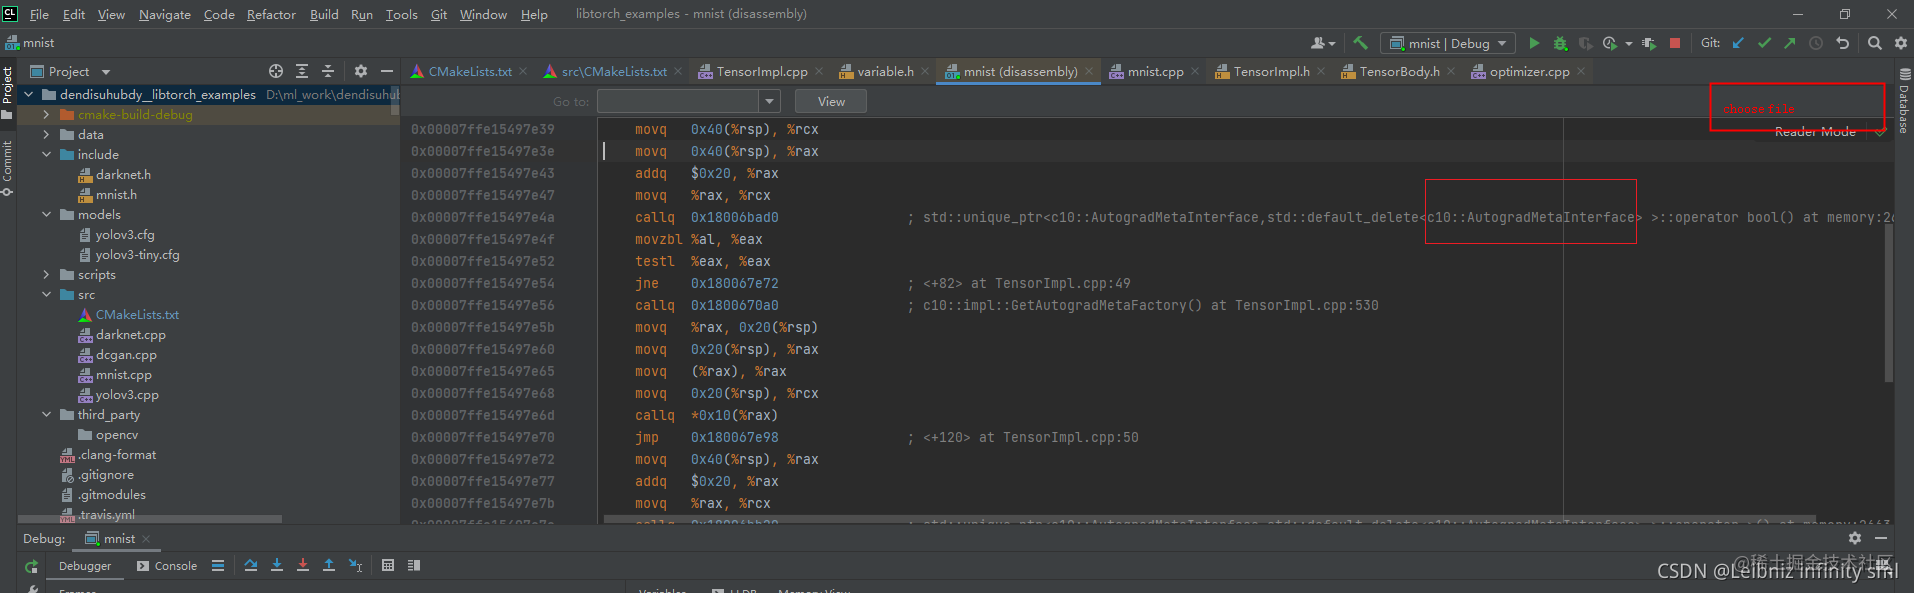This screenshot has width=1914, height=593.
Task: Switch to the Console debug tab
Action: (x=167, y=566)
